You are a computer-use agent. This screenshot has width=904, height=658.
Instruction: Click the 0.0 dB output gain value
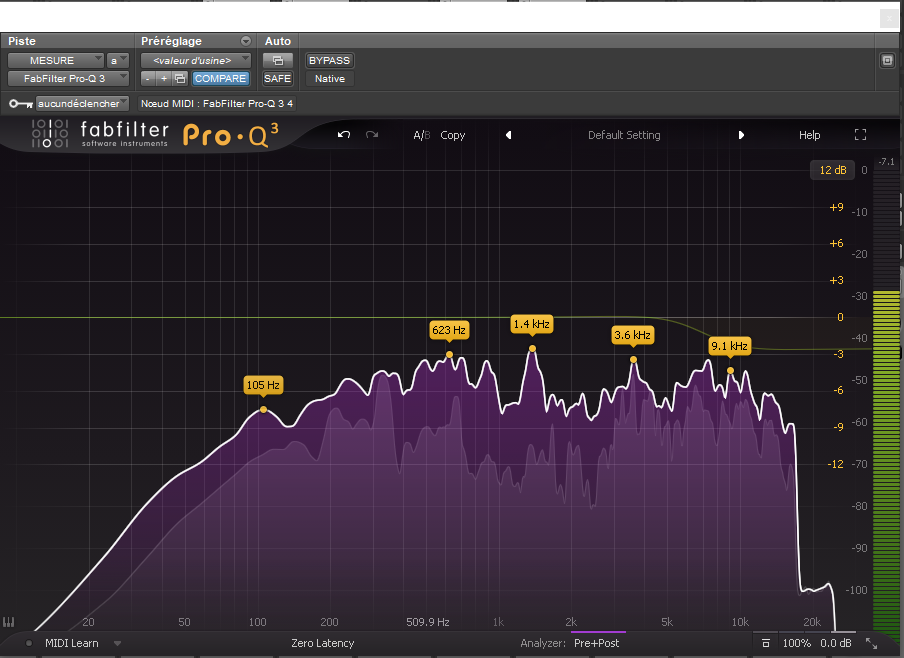(836, 643)
